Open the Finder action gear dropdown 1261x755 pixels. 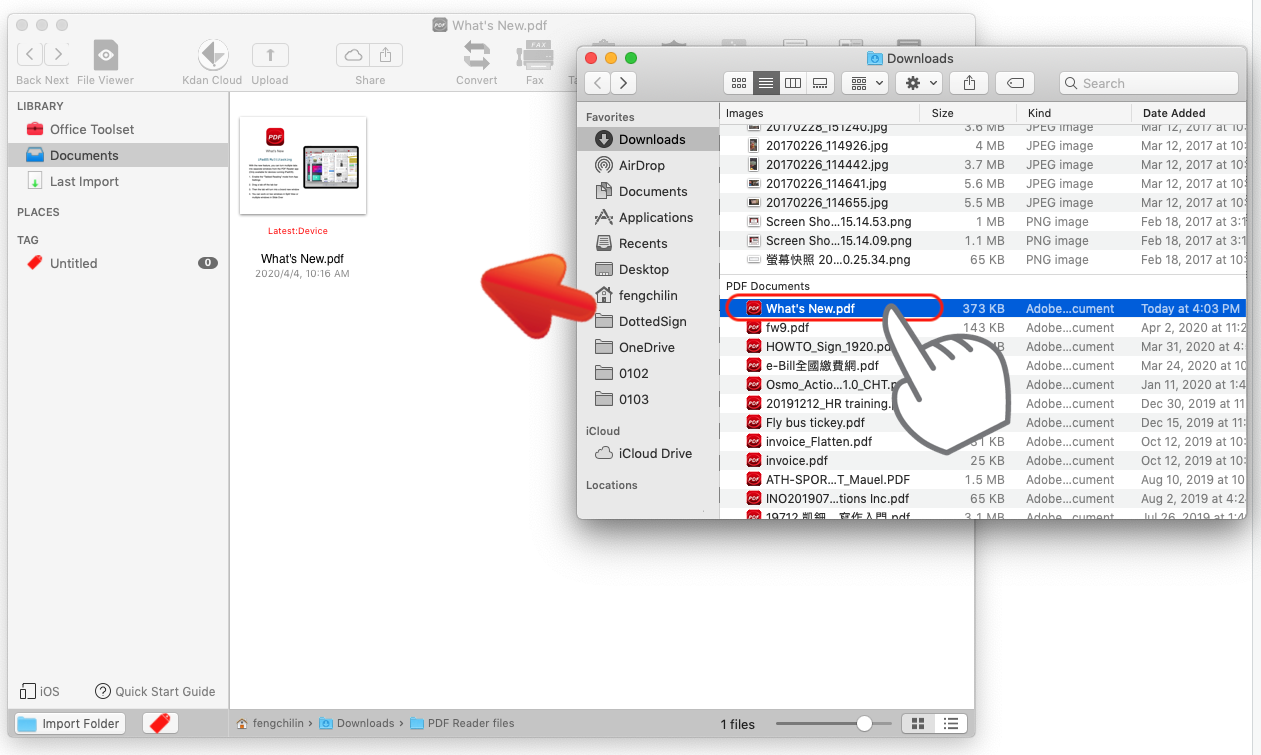920,83
